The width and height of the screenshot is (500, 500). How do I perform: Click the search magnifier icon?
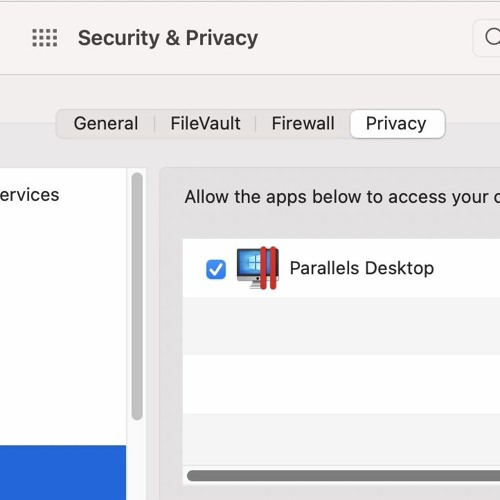(x=492, y=36)
